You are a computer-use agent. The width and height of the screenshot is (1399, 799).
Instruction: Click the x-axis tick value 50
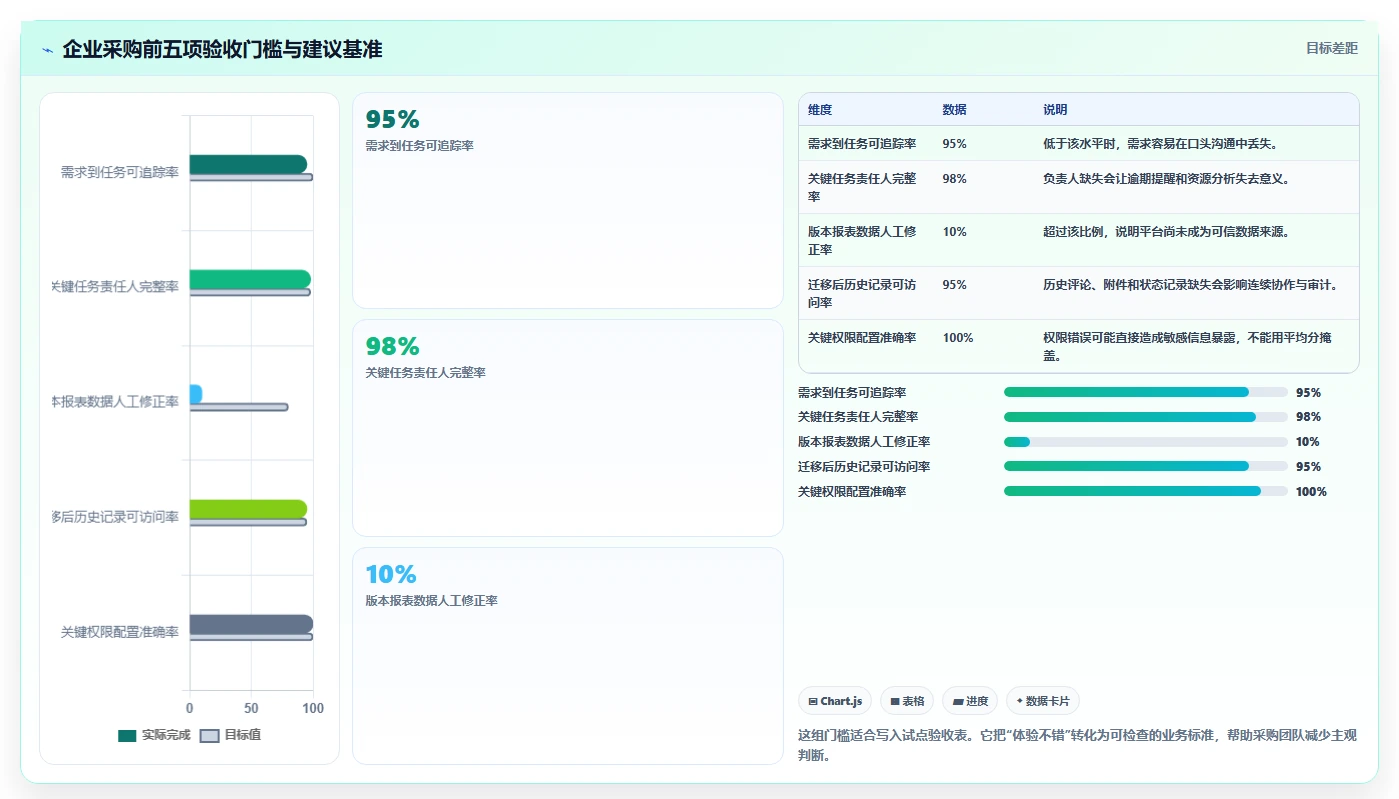(251, 708)
